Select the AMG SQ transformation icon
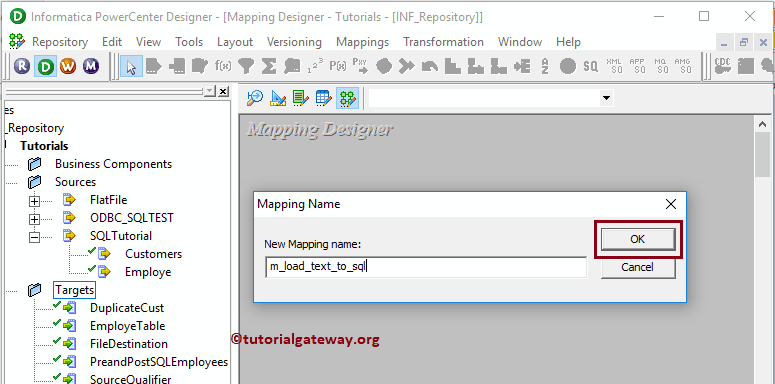The image size is (775, 384). (x=683, y=66)
